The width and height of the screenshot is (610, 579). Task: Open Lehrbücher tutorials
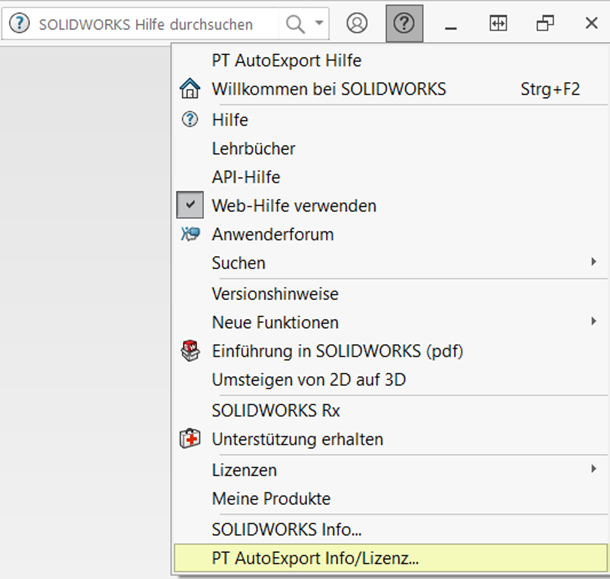[391, 149]
